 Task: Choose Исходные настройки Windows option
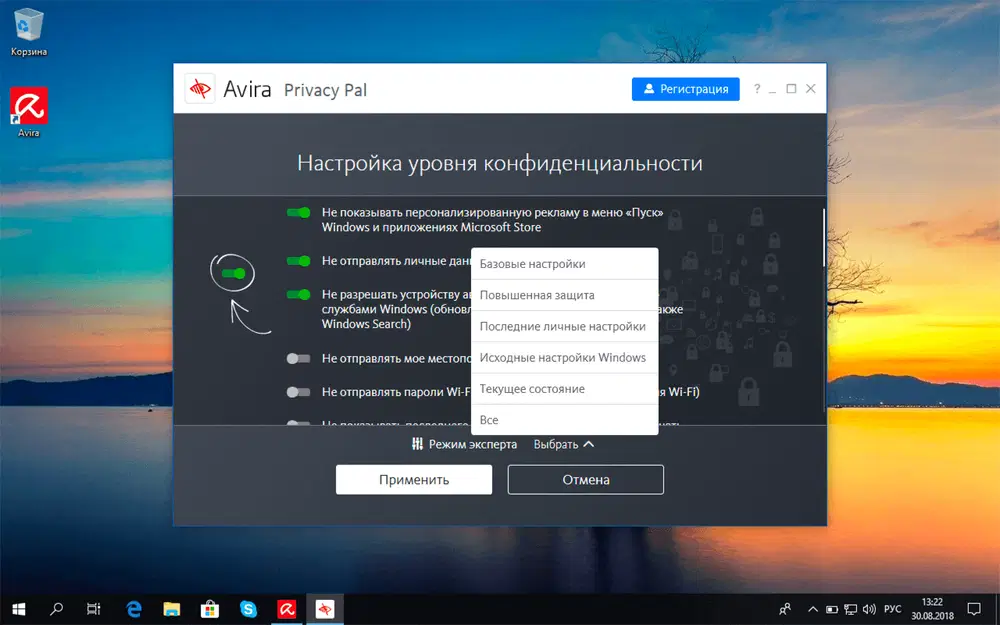pyautogui.click(x=563, y=357)
